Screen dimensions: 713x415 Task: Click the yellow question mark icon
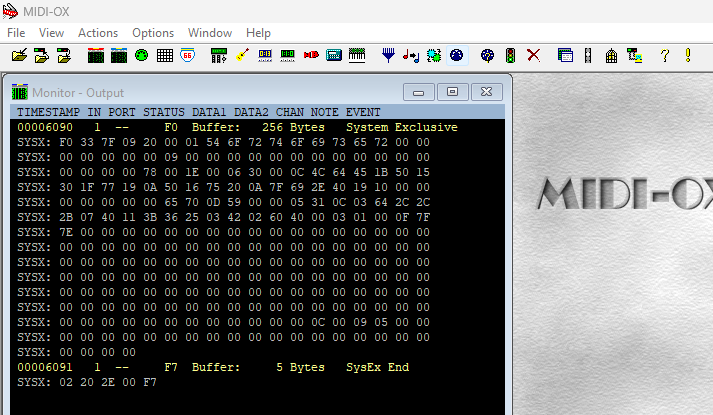[663, 56]
